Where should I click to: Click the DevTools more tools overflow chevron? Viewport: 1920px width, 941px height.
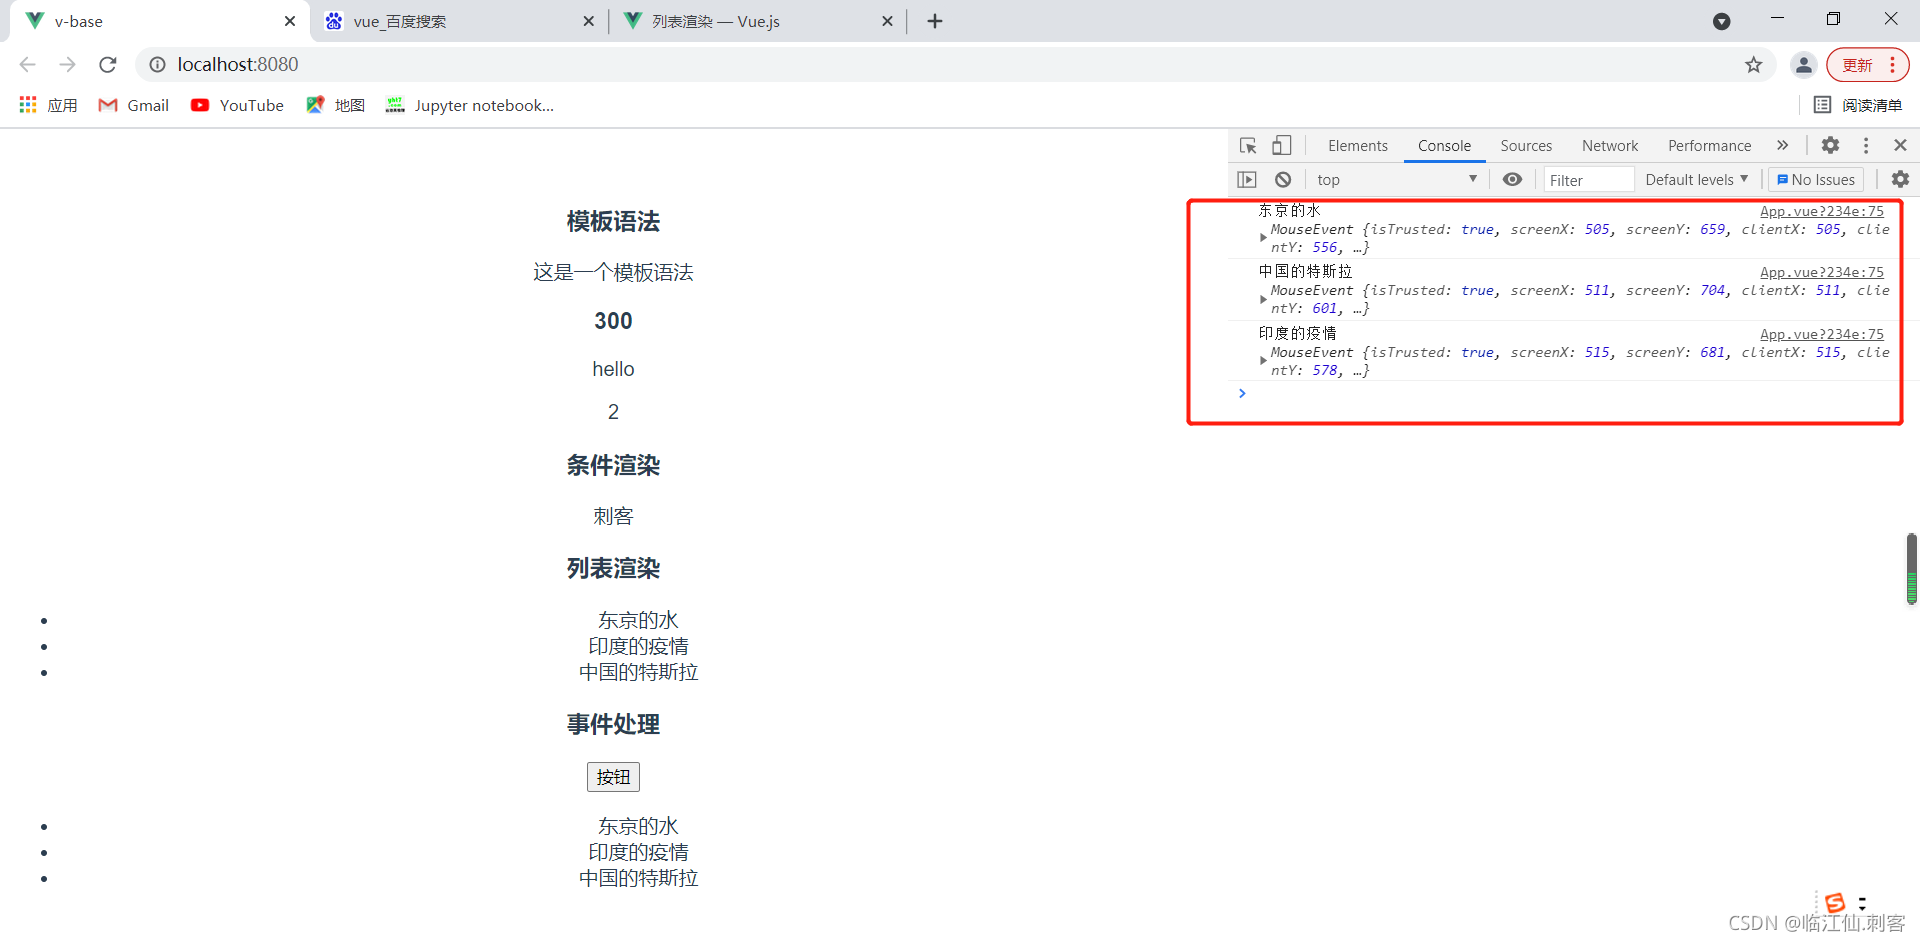(1783, 145)
